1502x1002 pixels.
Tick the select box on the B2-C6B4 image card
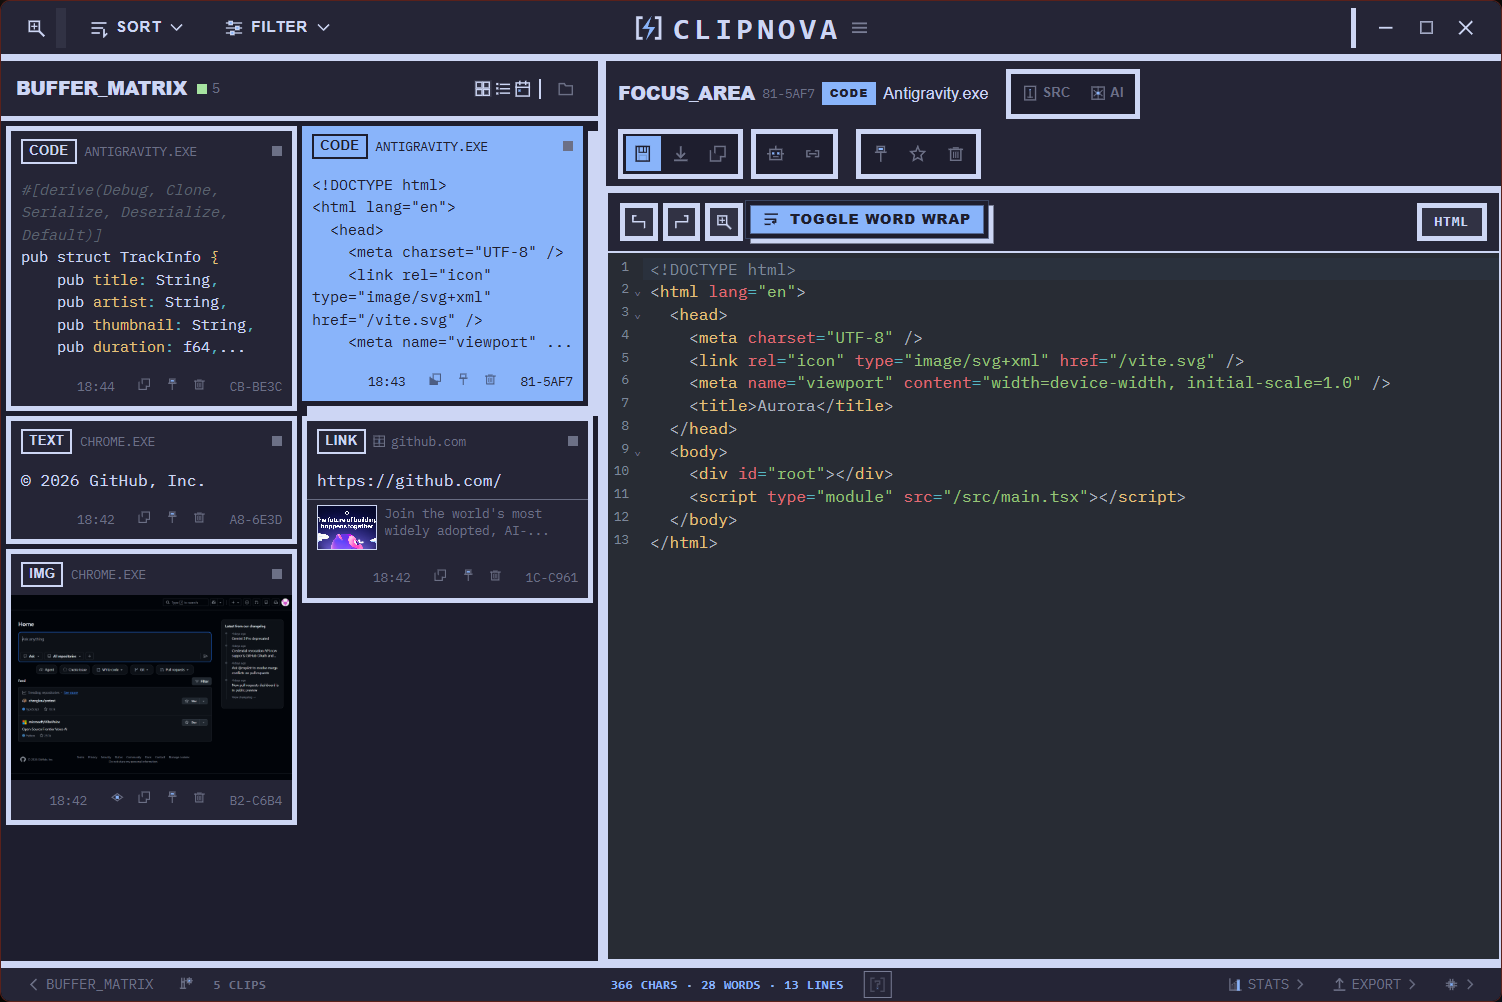277,574
